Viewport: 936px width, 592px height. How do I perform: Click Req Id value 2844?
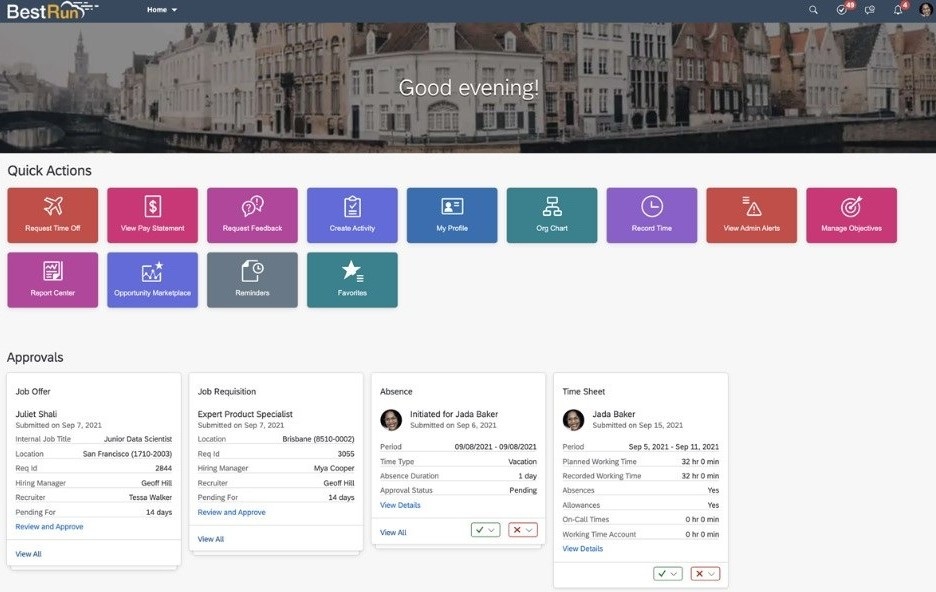click(x=164, y=468)
